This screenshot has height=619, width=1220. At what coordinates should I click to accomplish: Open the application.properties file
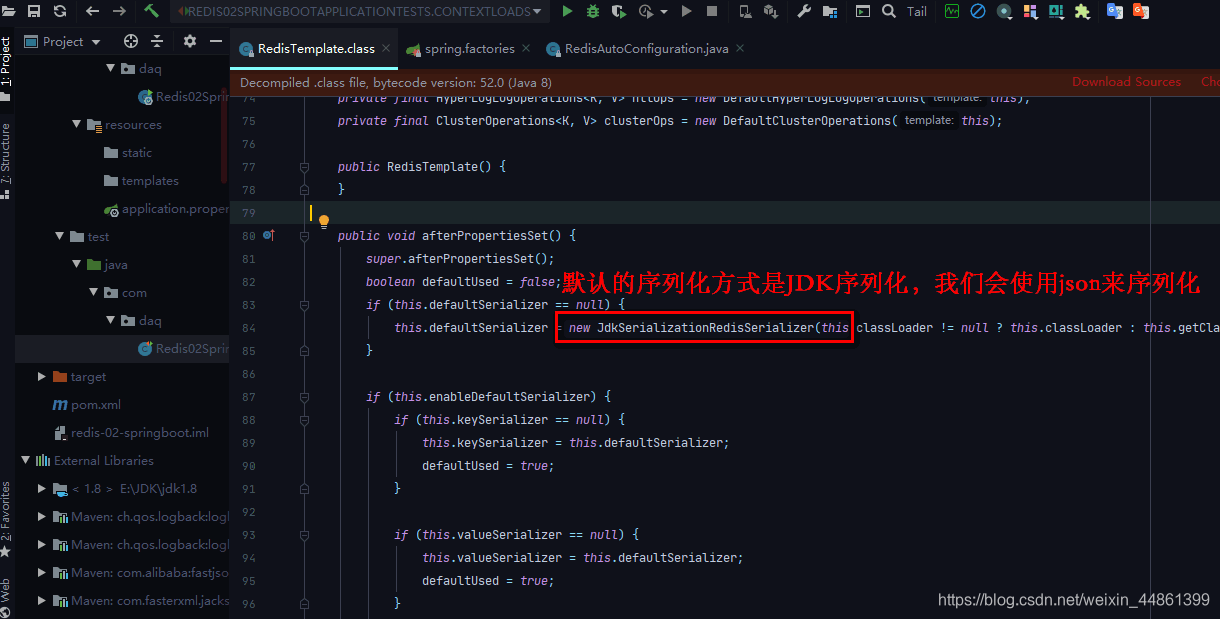pyautogui.click(x=166, y=209)
